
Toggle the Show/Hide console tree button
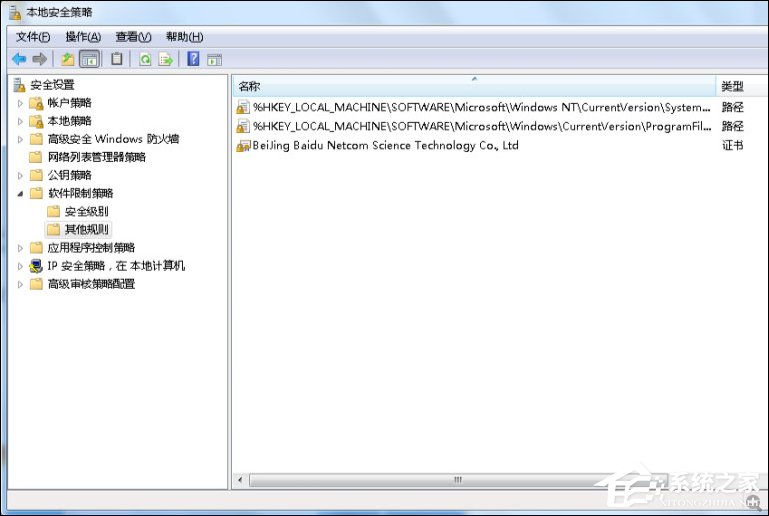click(90, 59)
